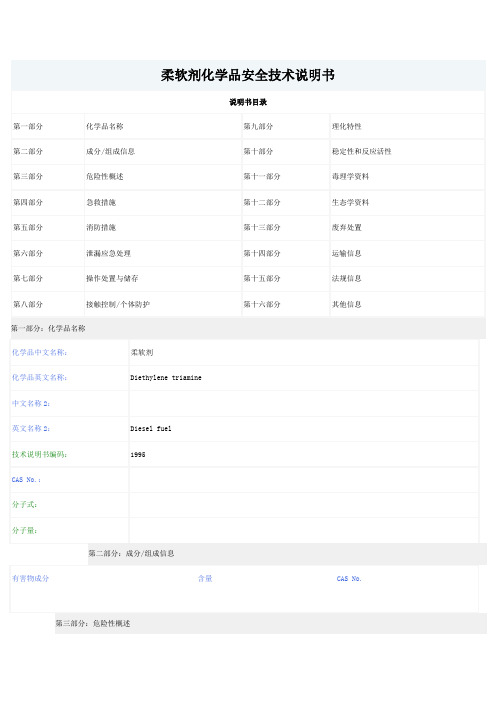The height and width of the screenshot is (702, 496).
Task: Click 第十一部分 in the contents table
Action: tap(262, 176)
